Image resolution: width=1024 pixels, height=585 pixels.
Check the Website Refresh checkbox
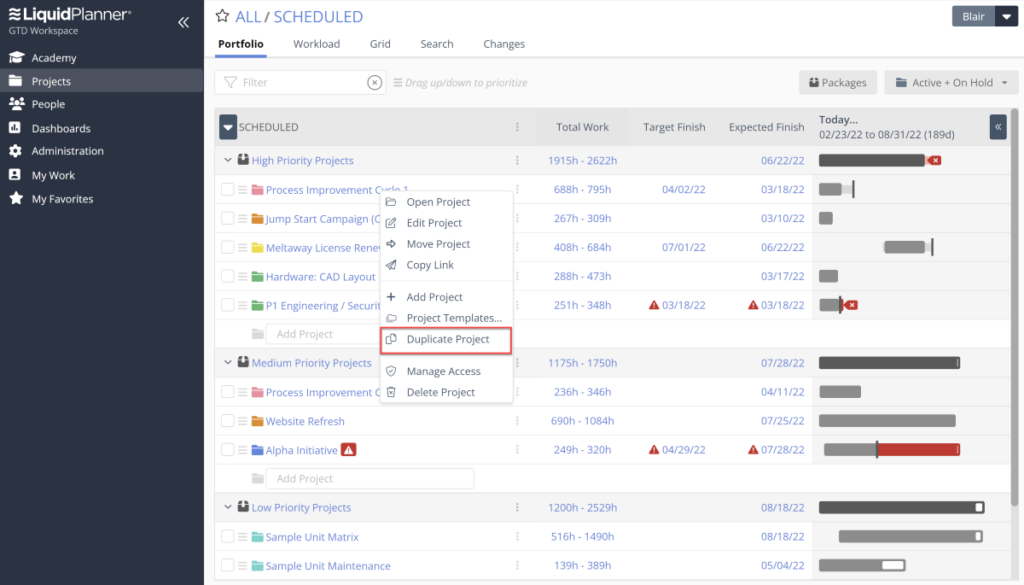pyautogui.click(x=227, y=420)
